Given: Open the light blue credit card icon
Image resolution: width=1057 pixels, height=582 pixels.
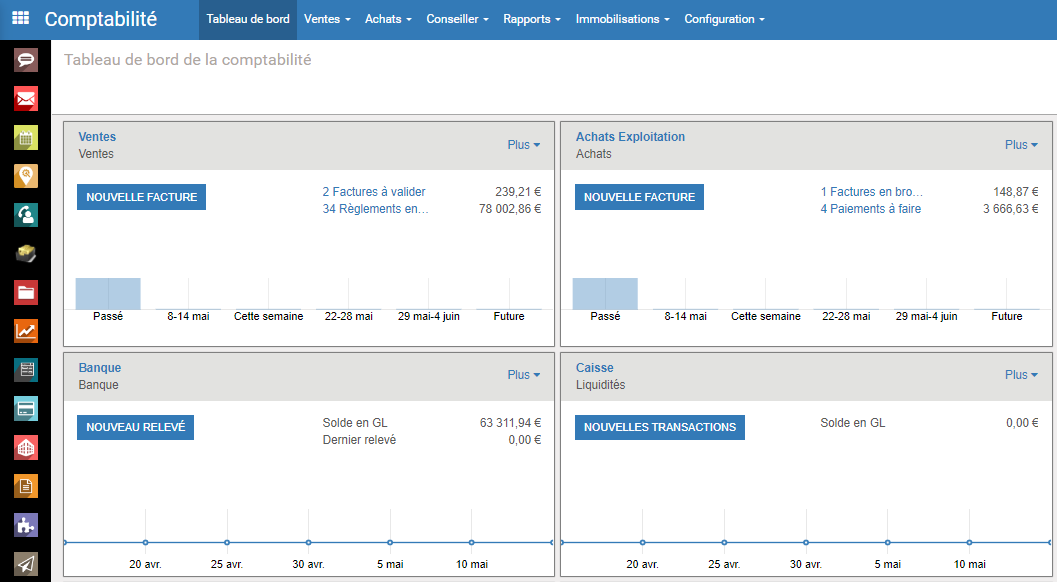Looking at the screenshot, I should (x=26, y=409).
